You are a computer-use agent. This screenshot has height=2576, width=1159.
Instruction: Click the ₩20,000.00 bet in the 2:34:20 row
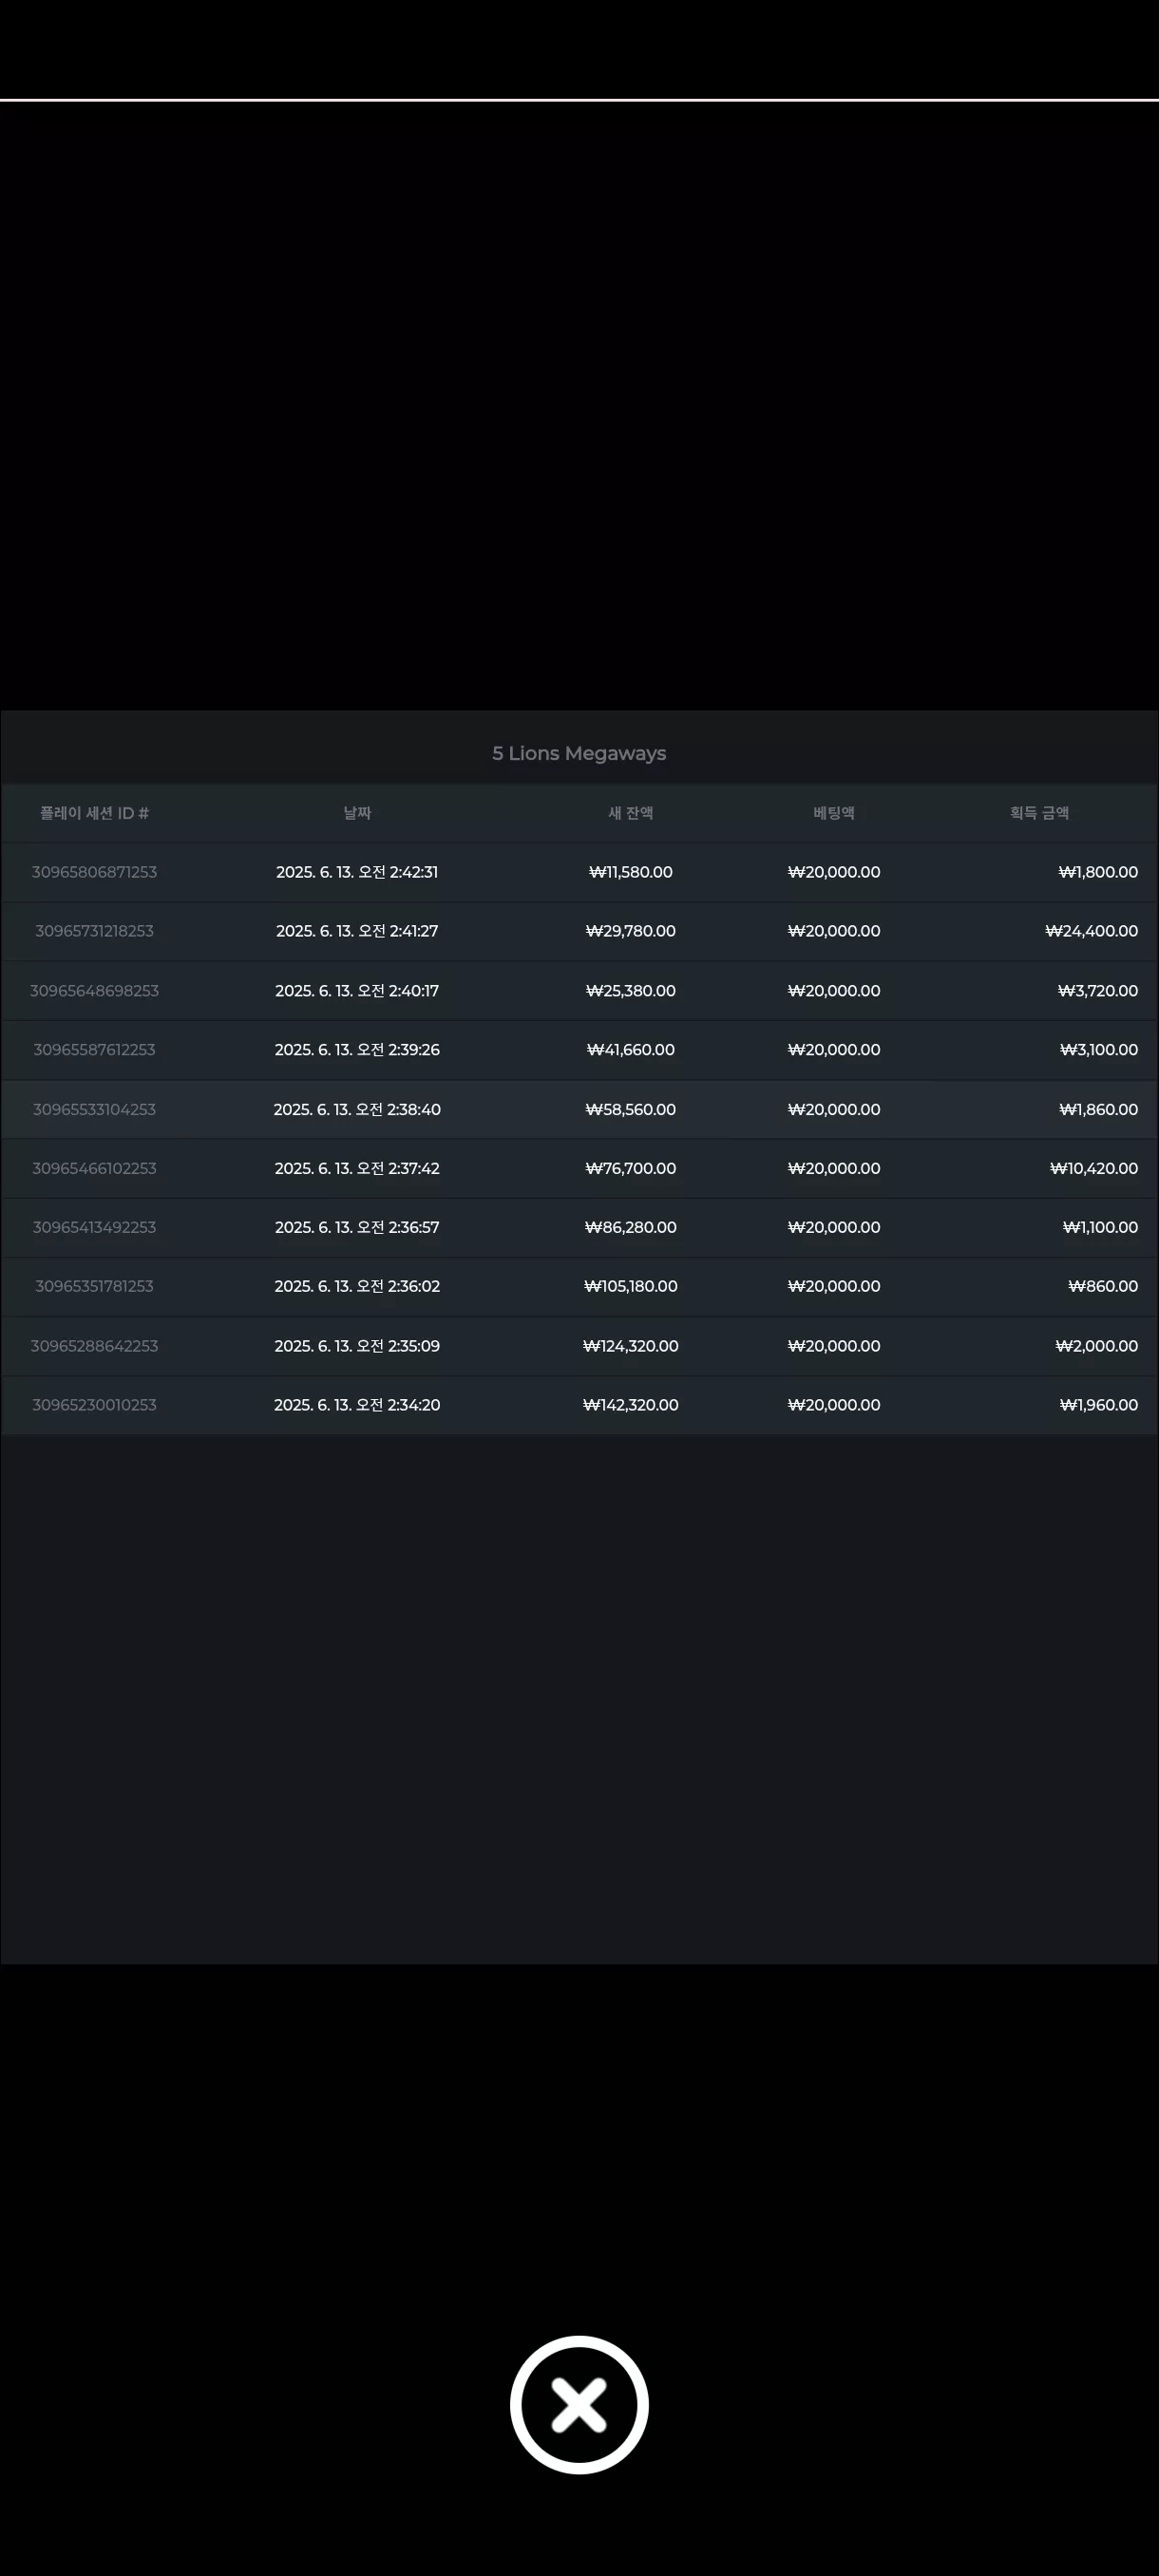[834, 1405]
